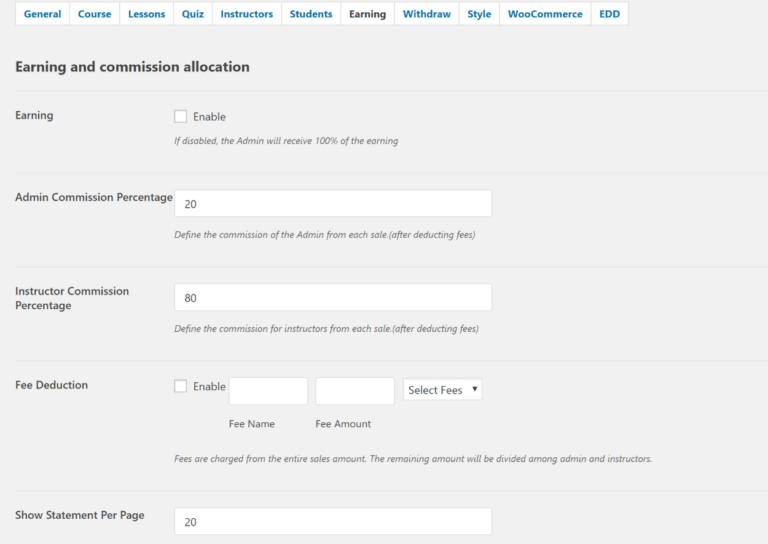
Task: Focus the Instructor Commission Percentage field
Action: pos(333,297)
